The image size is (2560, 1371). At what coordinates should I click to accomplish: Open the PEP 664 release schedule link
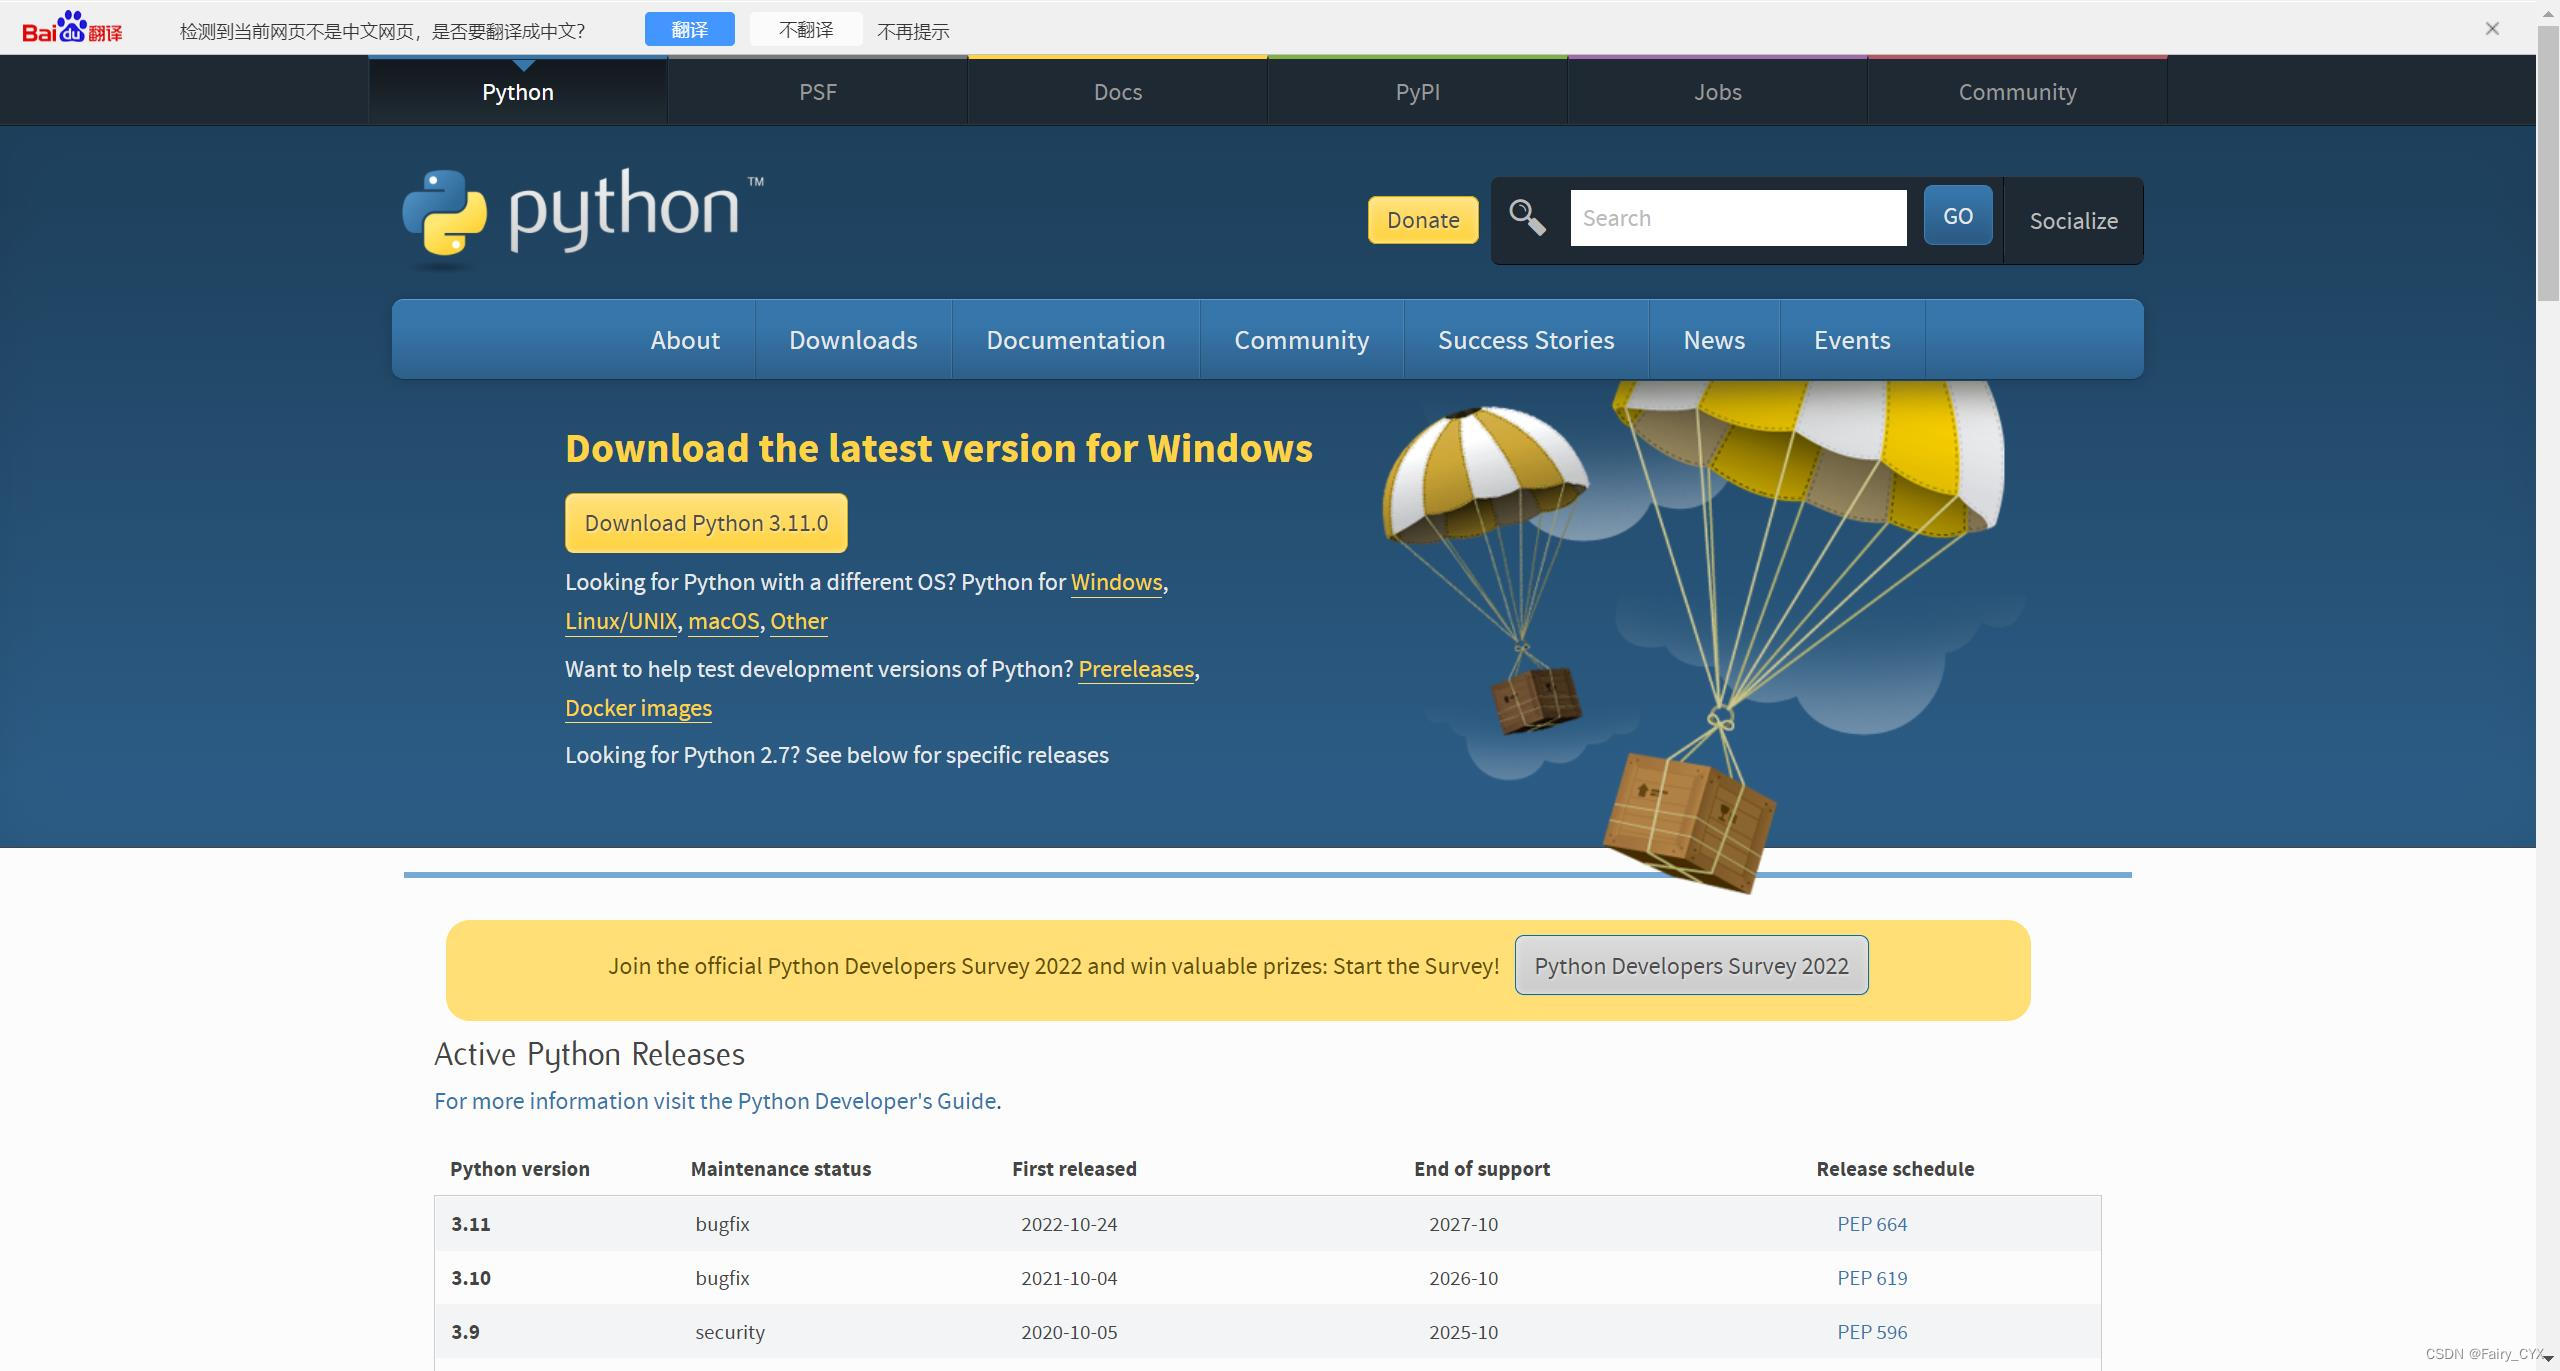click(x=1871, y=1224)
